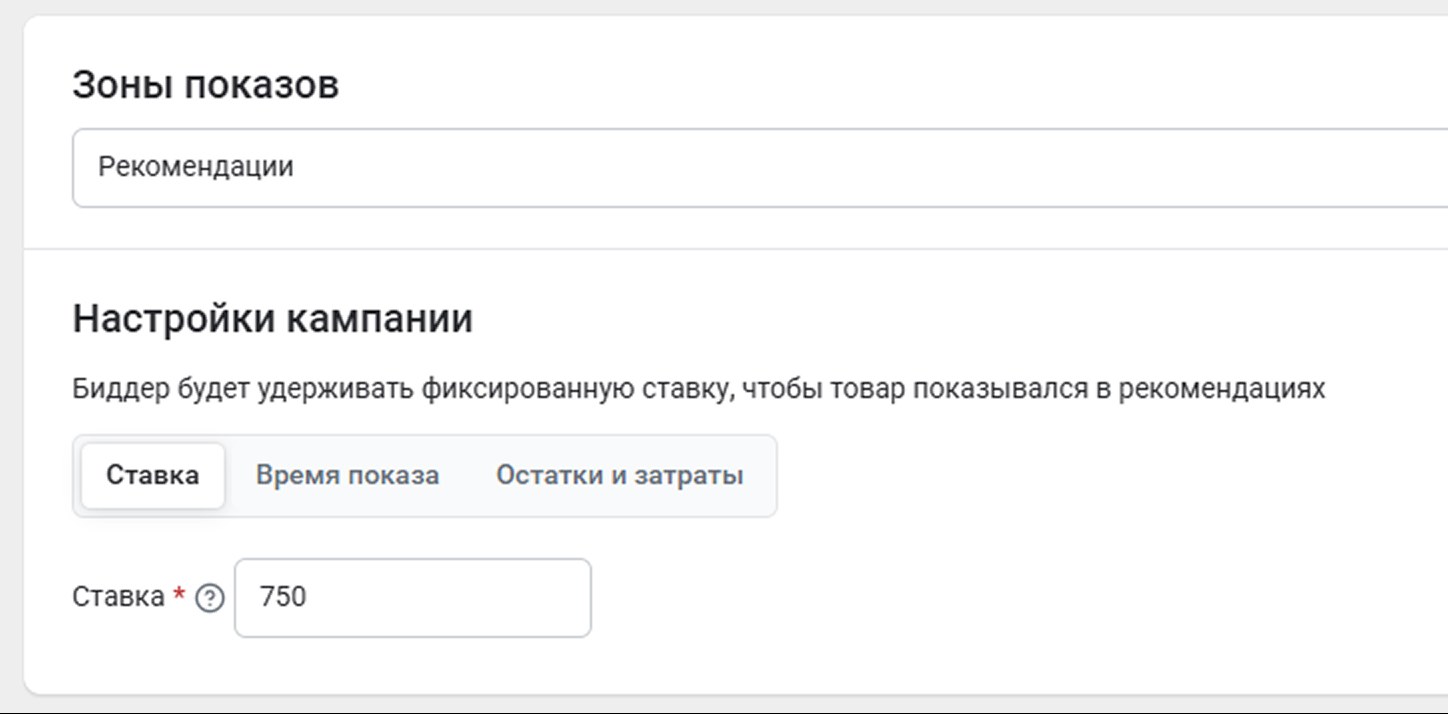1448x714 pixels.
Task: Focus the Ставка input field
Action: 412,598
